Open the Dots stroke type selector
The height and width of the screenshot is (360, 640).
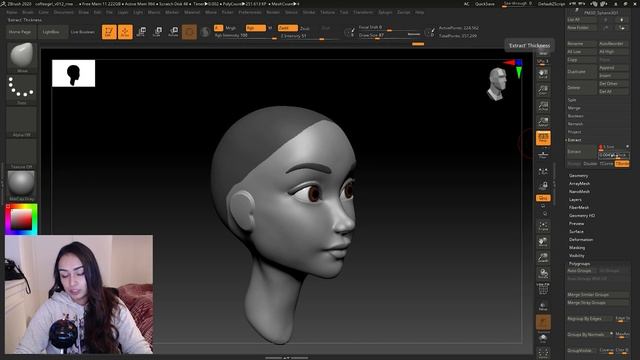click(22, 89)
